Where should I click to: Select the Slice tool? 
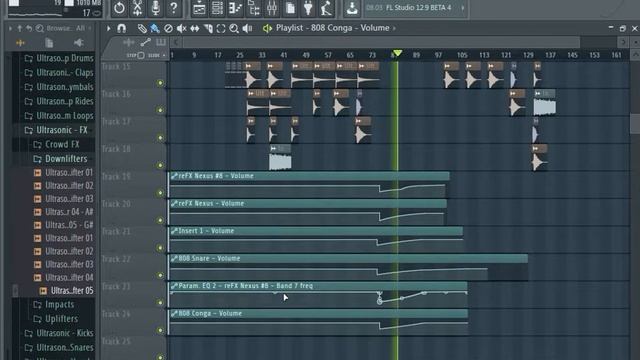[x=208, y=28]
